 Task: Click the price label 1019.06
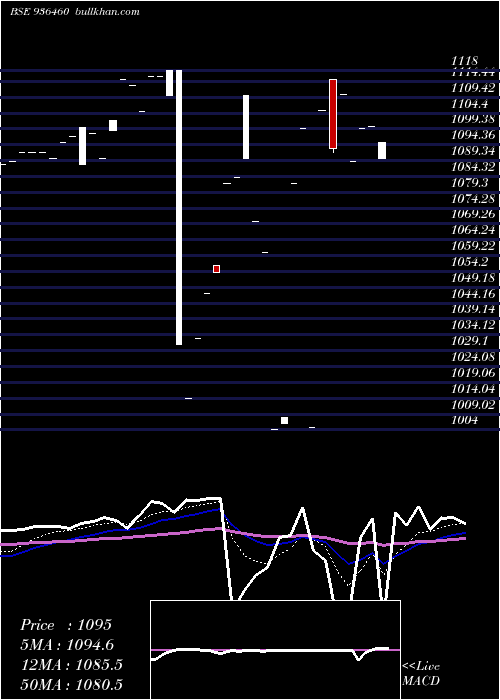pos(473,373)
